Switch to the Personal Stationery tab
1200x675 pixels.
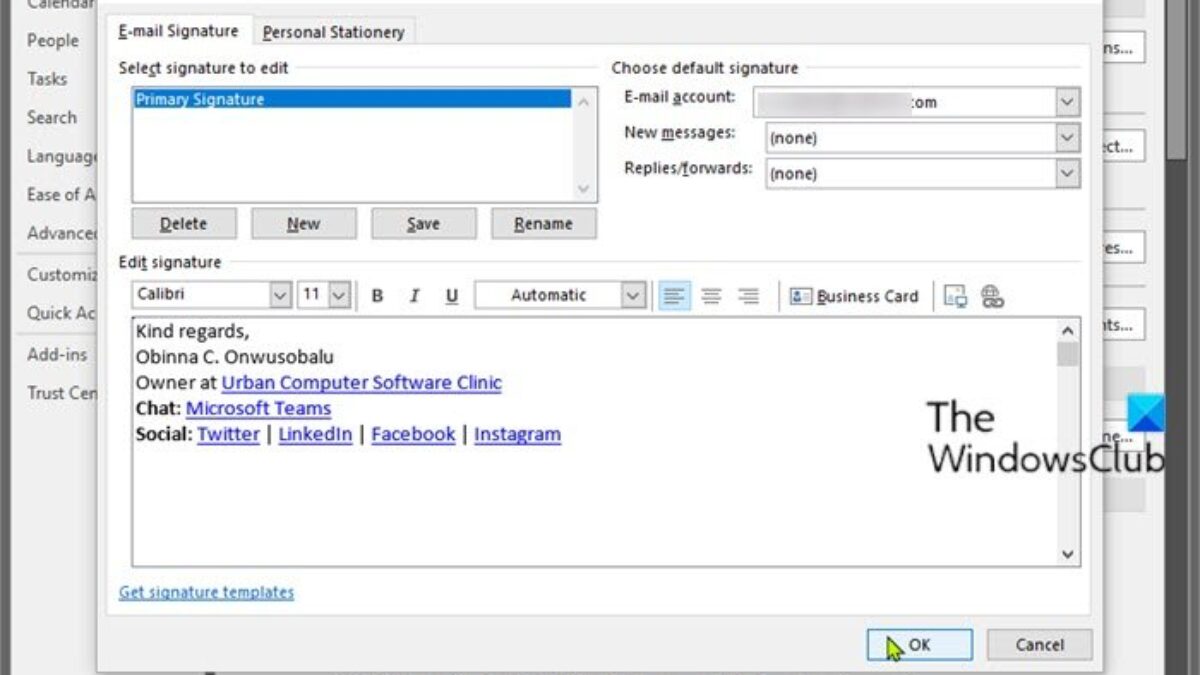(x=333, y=32)
